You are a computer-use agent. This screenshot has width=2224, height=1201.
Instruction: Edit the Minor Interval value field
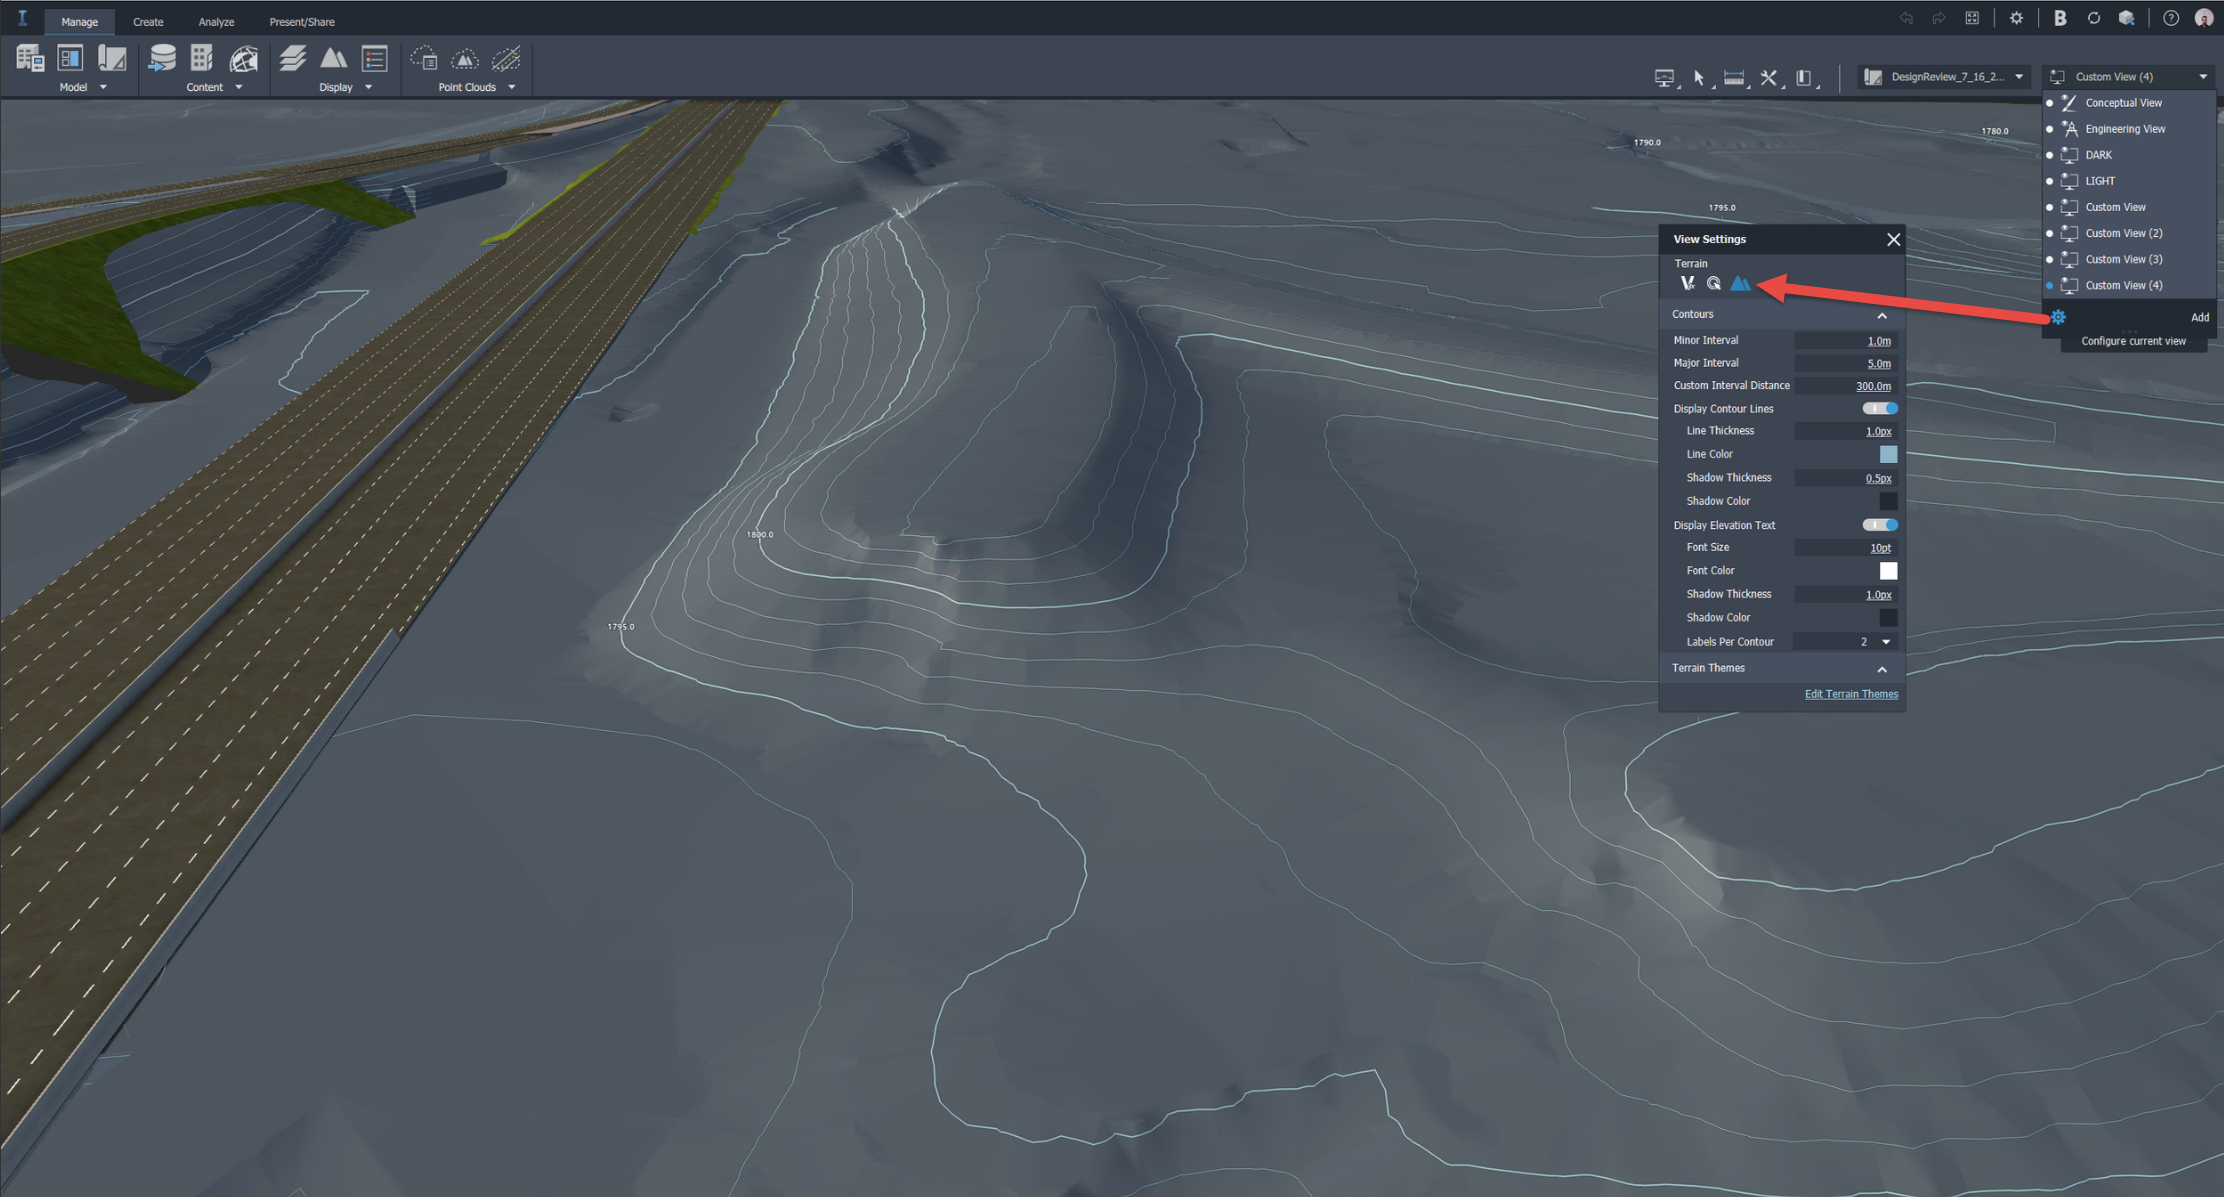[1845, 341]
